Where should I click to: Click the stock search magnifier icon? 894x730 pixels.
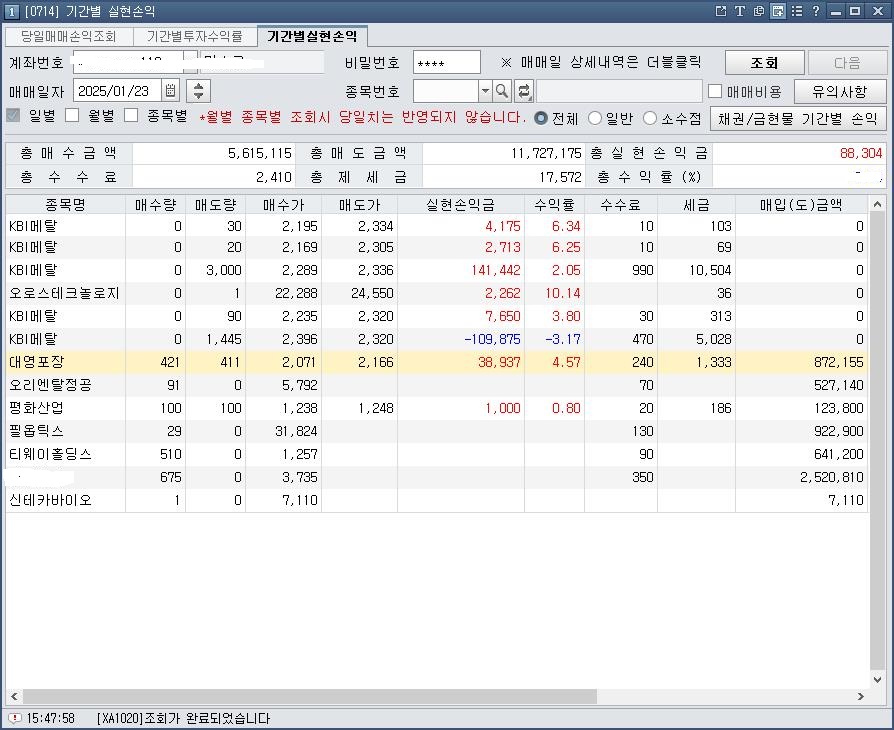click(x=502, y=90)
